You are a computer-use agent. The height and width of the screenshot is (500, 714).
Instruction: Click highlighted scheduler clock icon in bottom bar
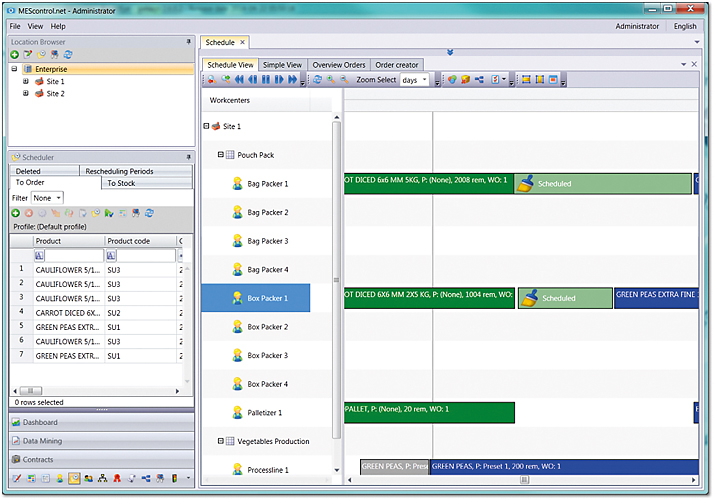tap(74, 478)
